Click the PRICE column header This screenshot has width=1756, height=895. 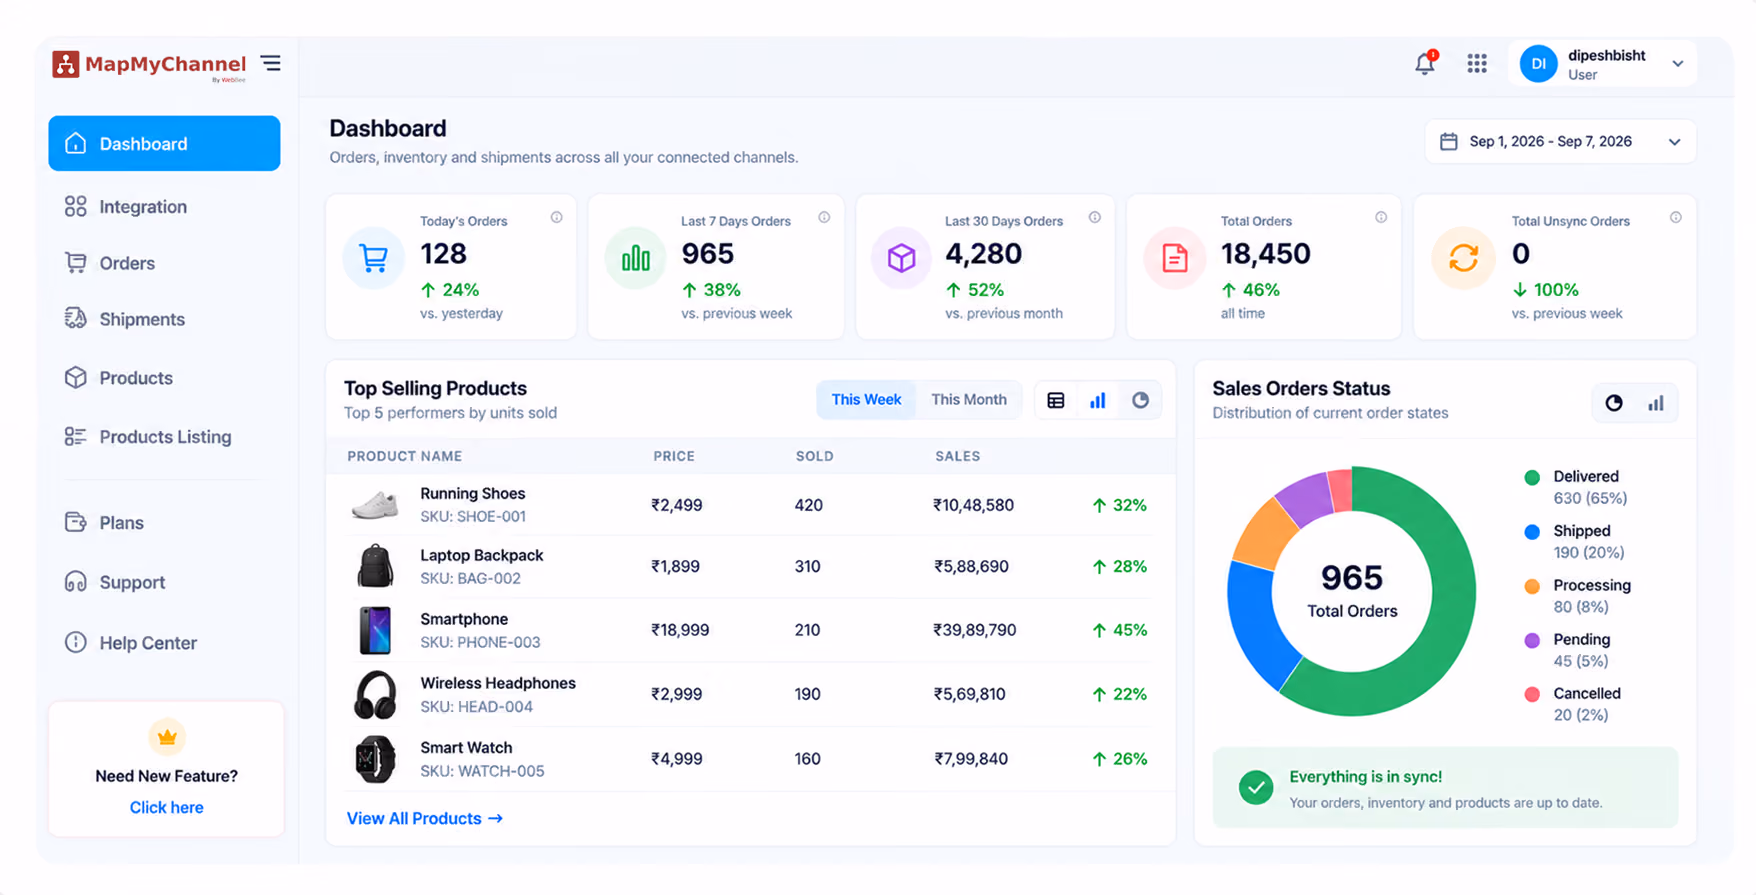(674, 456)
